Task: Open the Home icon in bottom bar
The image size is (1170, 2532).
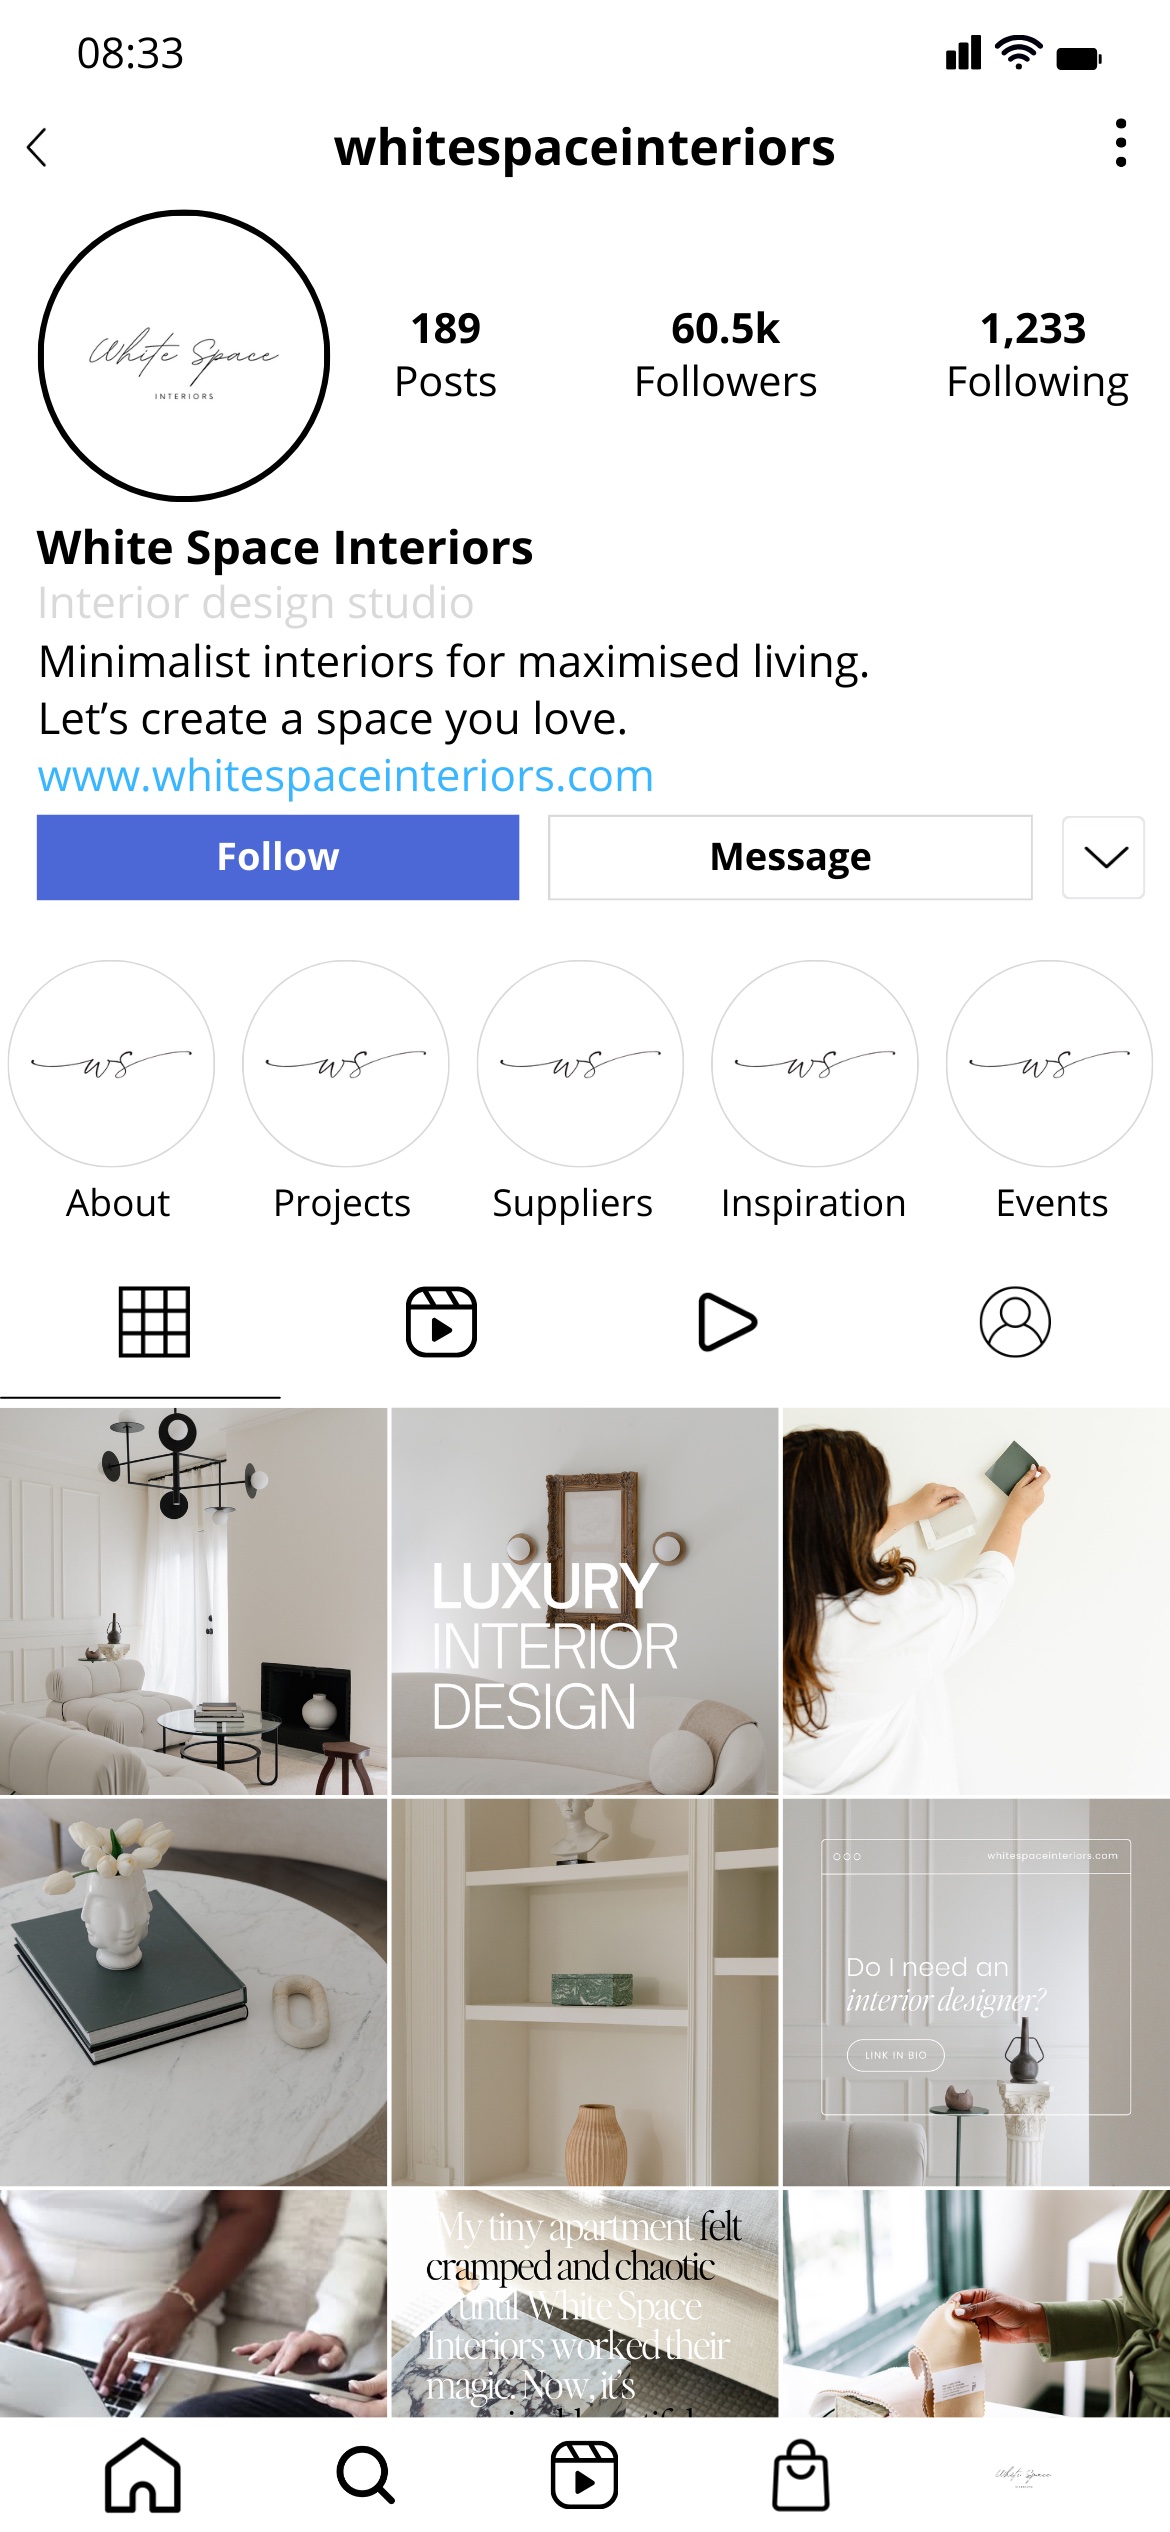Action: 143,2475
